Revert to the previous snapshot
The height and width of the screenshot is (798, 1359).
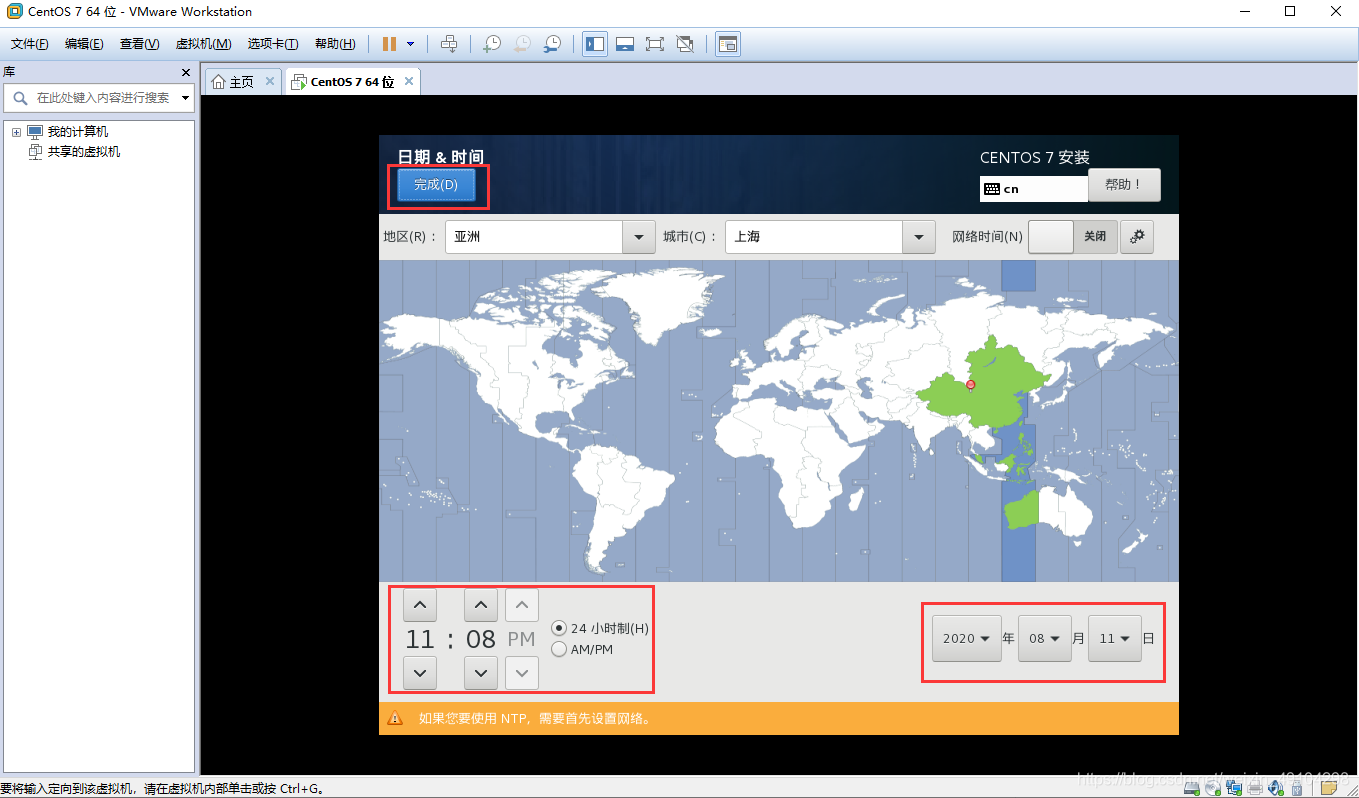(x=522, y=44)
